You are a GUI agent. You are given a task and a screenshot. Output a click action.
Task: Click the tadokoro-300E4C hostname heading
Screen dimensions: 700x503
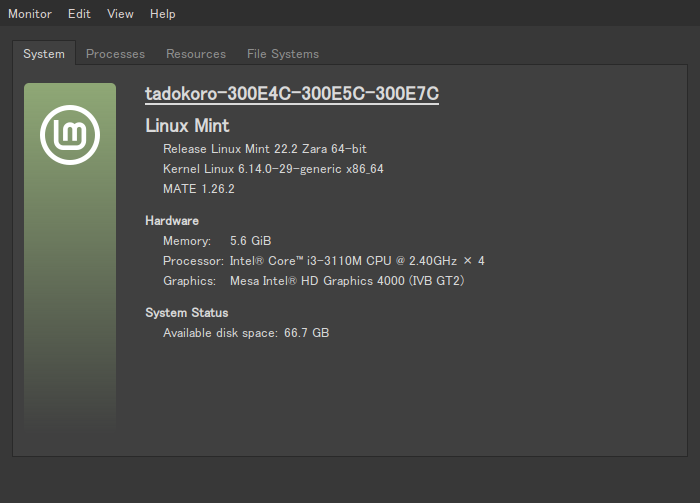(x=292, y=94)
